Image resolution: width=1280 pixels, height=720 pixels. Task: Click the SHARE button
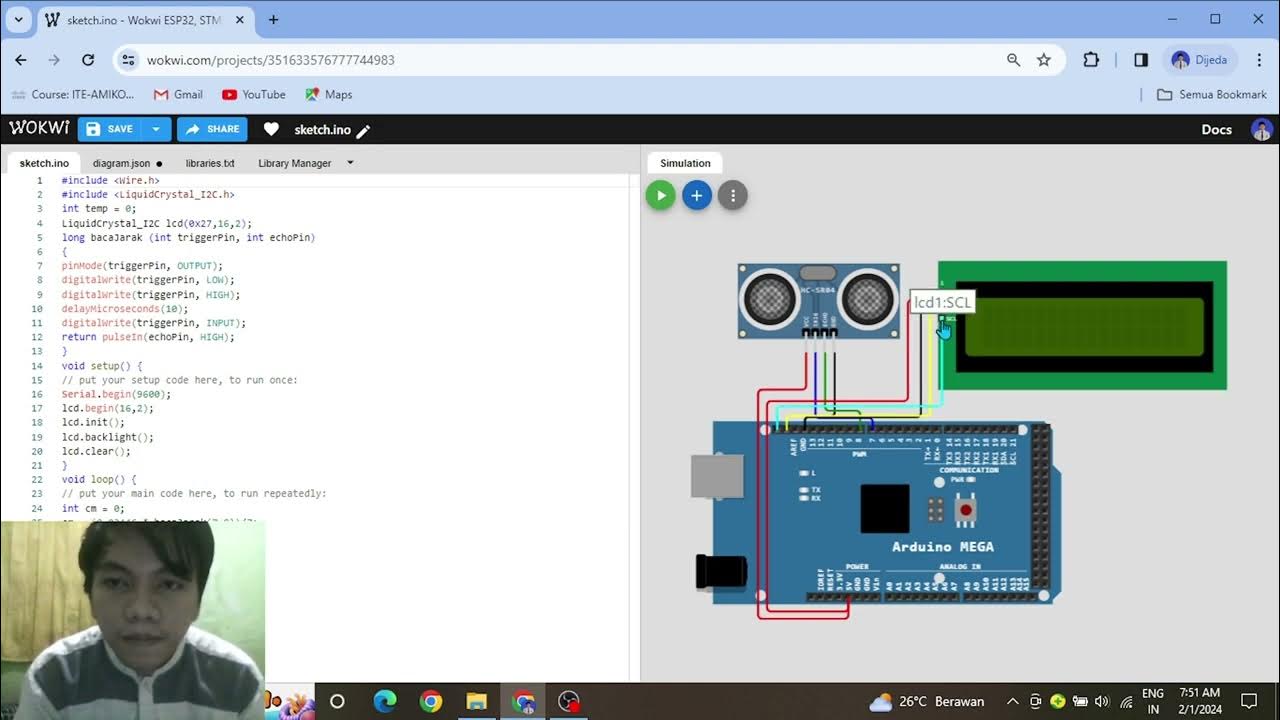pyautogui.click(x=212, y=129)
